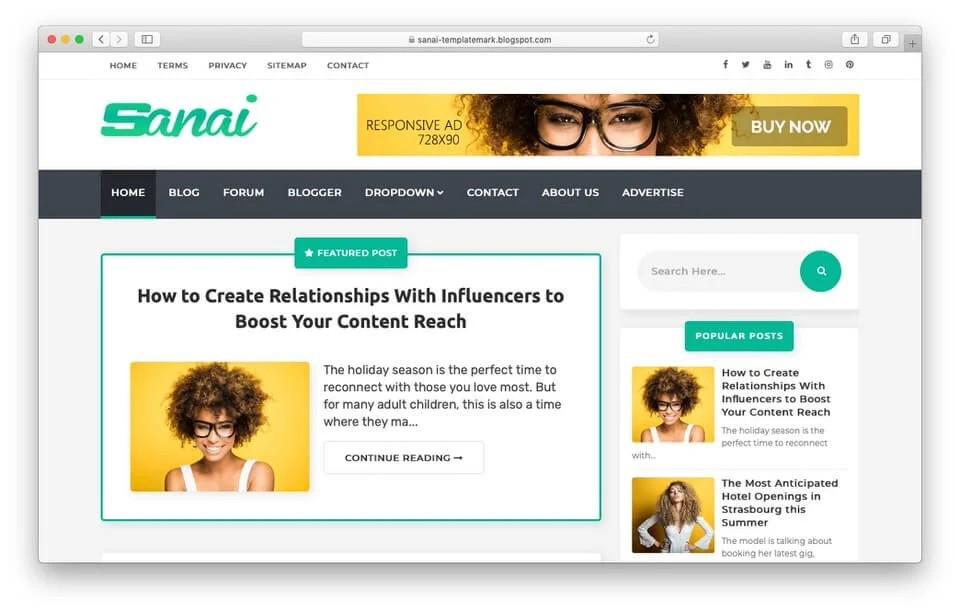
Task: Open the SITEMAP link in top bar
Action: (x=287, y=66)
